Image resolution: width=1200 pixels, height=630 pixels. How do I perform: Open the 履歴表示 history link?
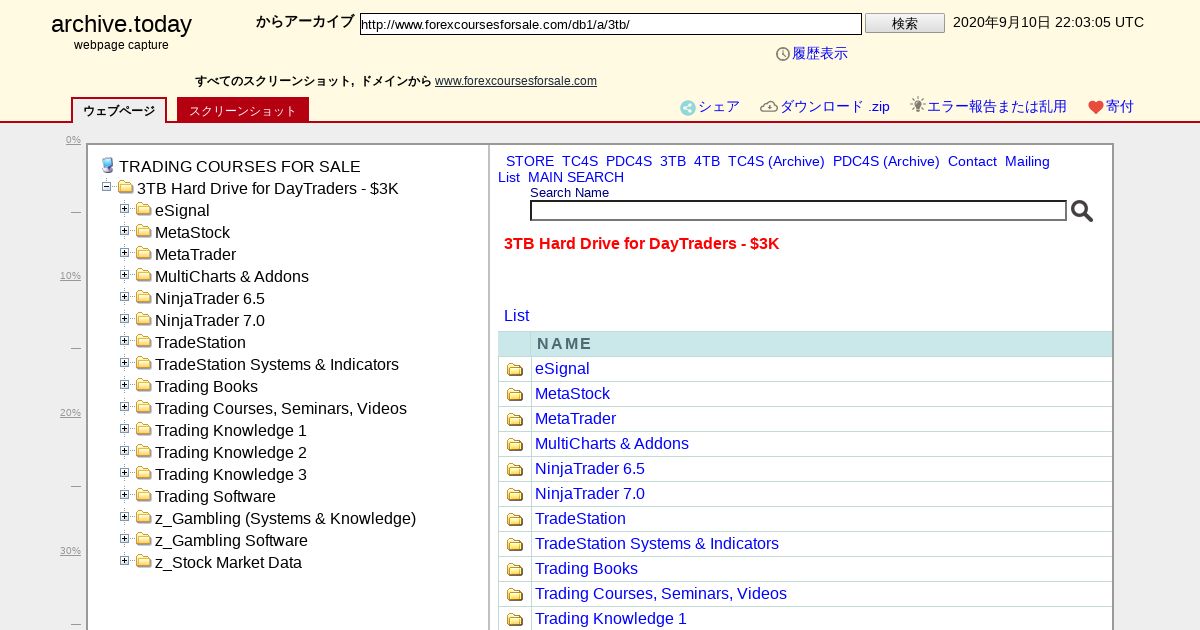820,54
